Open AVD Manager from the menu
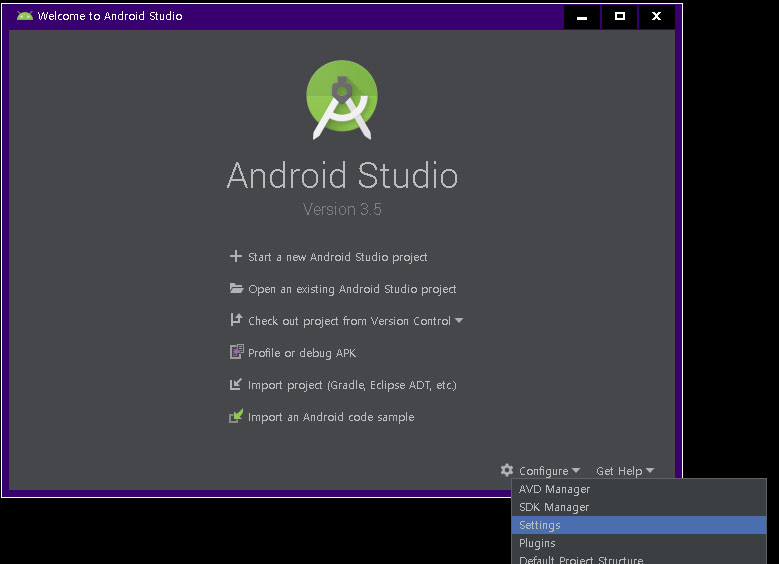The width and height of the screenshot is (779, 564). point(639,489)
